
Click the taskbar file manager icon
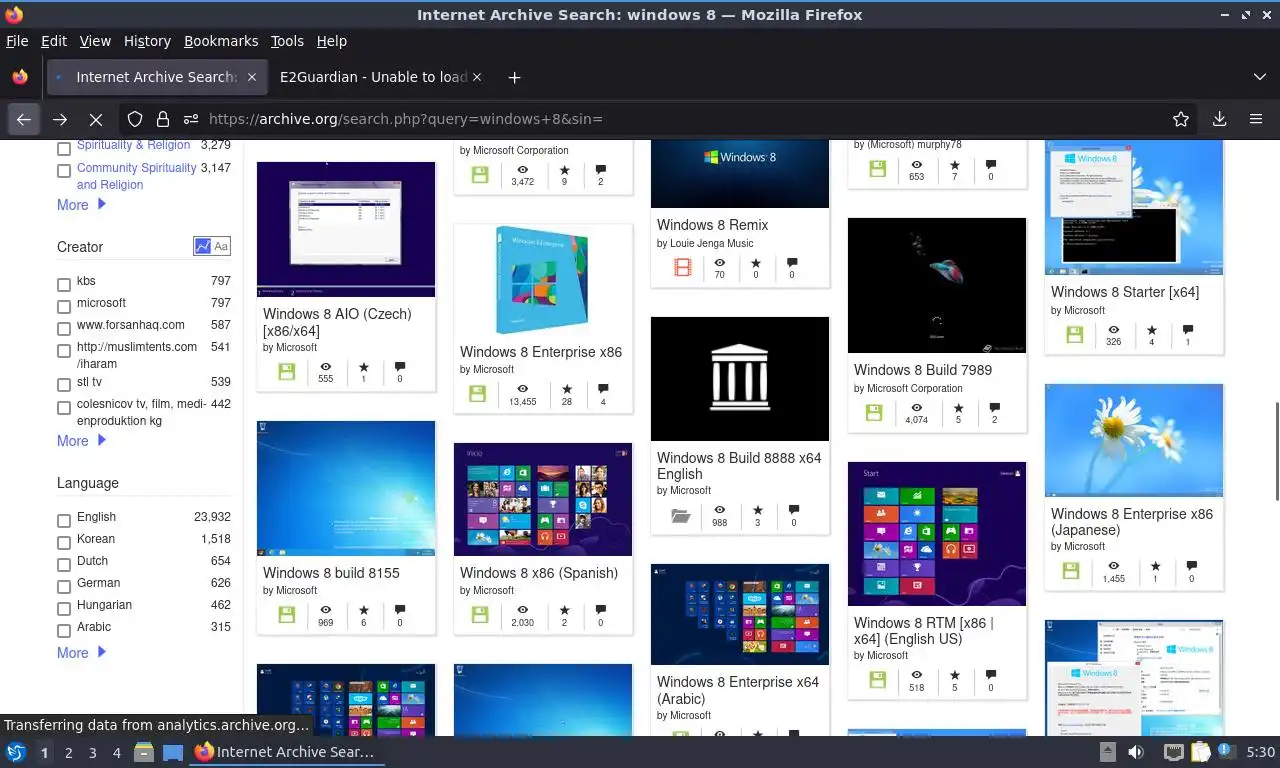(x=143, y=752)
